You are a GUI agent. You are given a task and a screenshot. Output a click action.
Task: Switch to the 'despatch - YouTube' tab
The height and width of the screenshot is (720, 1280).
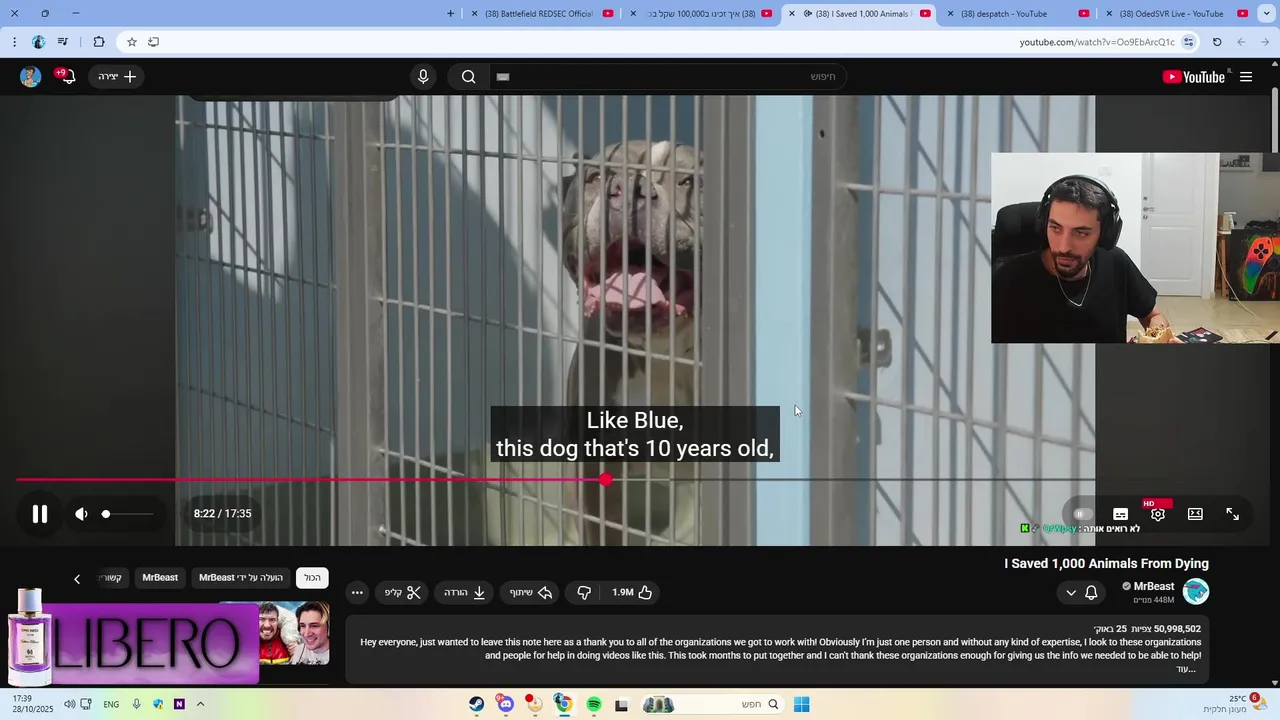(x=1018, y=14)
